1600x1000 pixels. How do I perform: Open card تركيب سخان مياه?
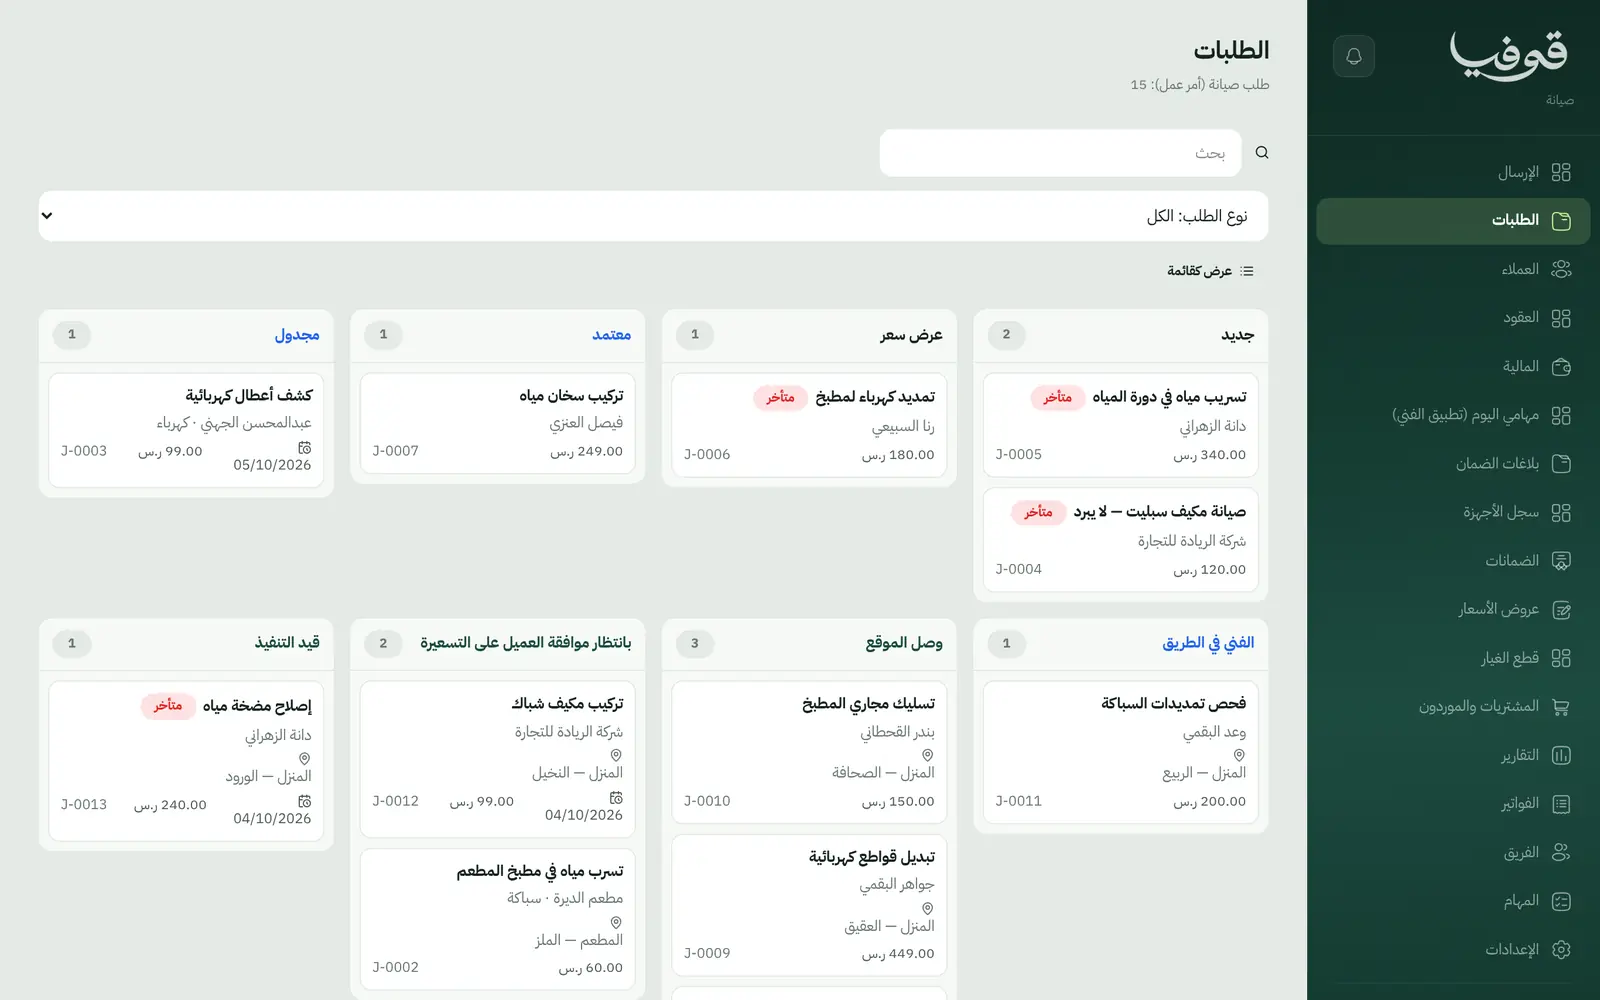coord(497,423)
